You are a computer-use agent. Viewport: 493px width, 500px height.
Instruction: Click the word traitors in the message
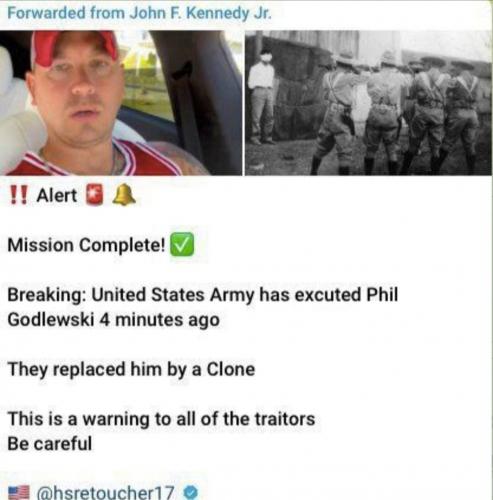285,419
